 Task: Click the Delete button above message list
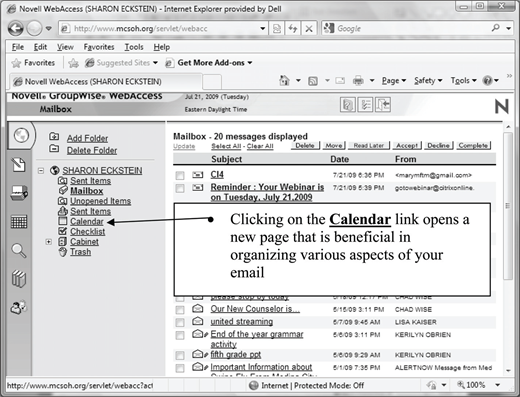tap(305, 146)
